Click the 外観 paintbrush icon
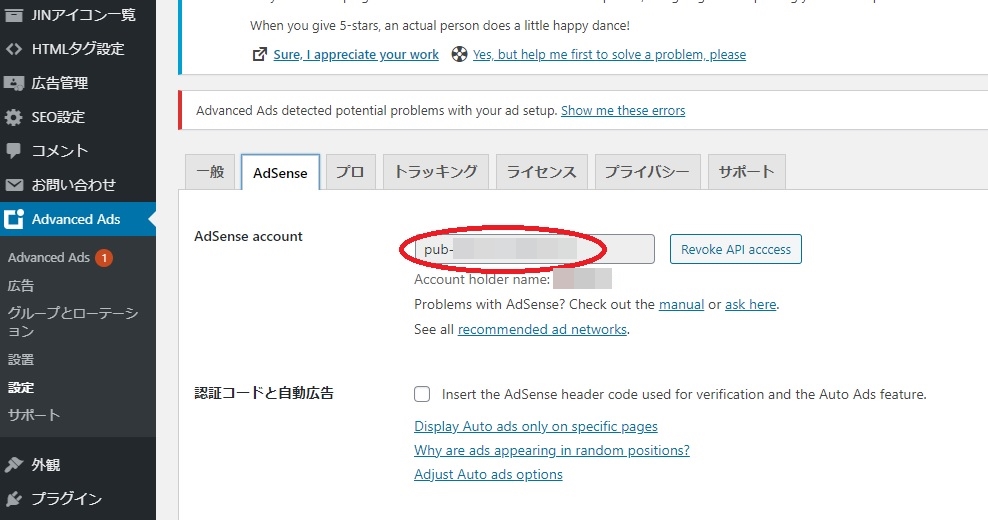This screenshot has width=988, height=520. tap(14, 465)
